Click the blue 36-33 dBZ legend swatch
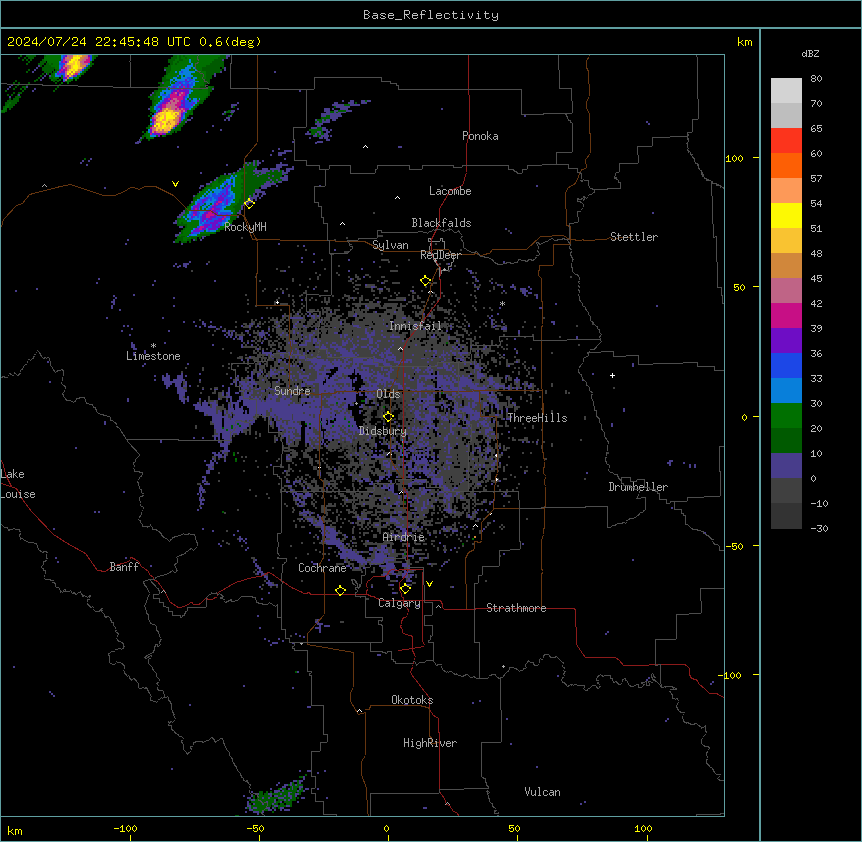This screenshot has width=862, height=842. 786,365
